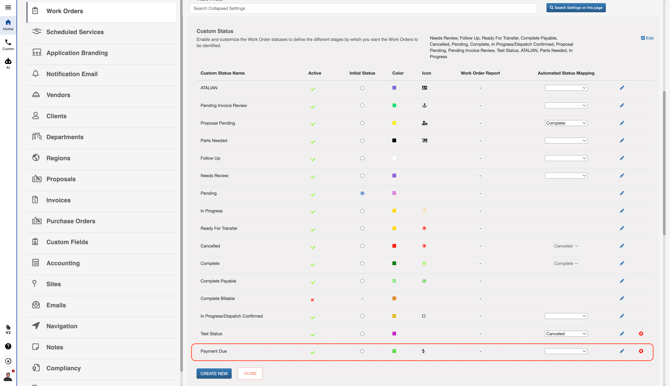The height and width of the screenshot is (386, 670).
Task: Open In Progress/Dispatch Confirmed mapping dropdown
Action: tap(566, 316)
